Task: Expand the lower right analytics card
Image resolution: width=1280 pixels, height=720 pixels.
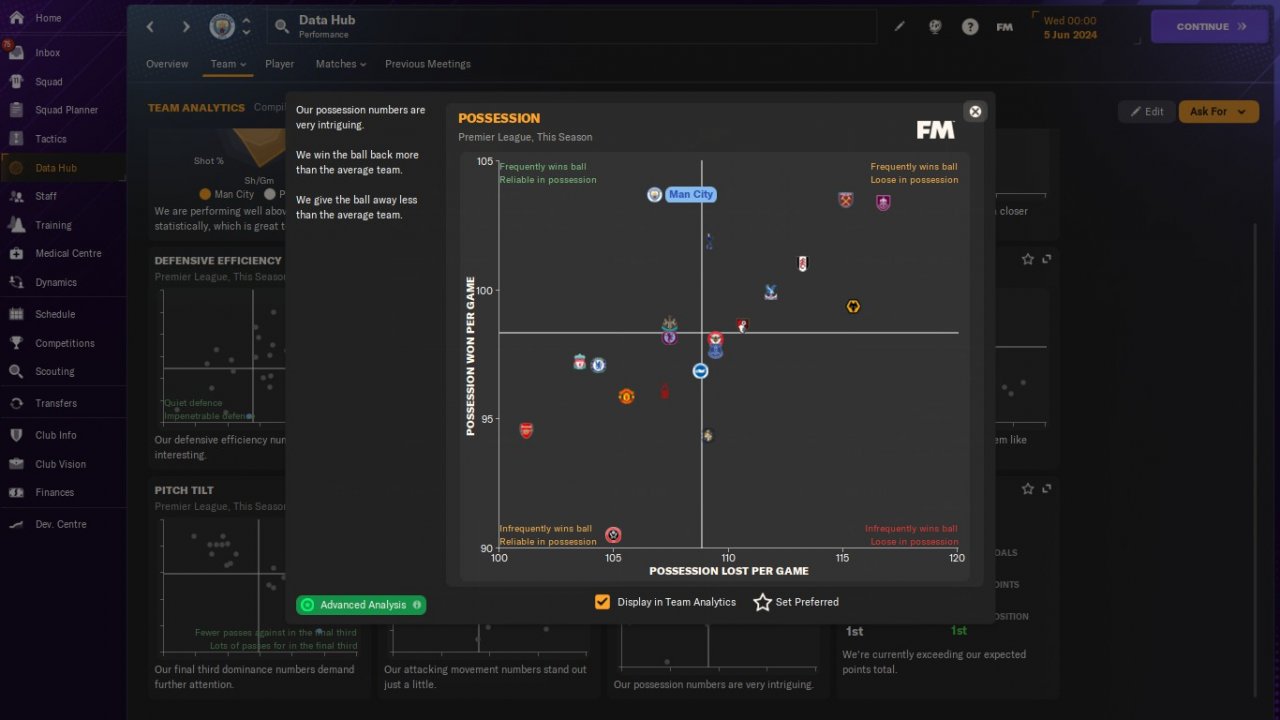Action: coord(1047,489)
